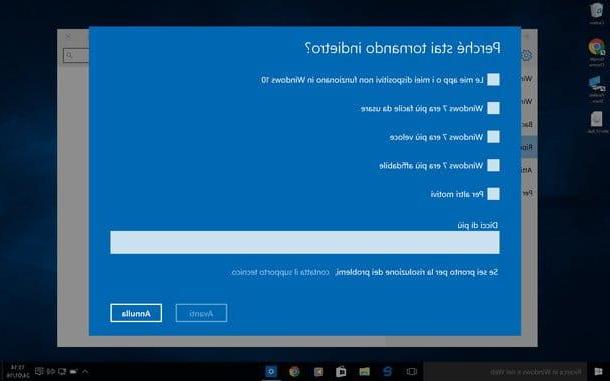Open the 'contatta il supporto tecnico' link
610x381 pixels.
click(280, 272)
